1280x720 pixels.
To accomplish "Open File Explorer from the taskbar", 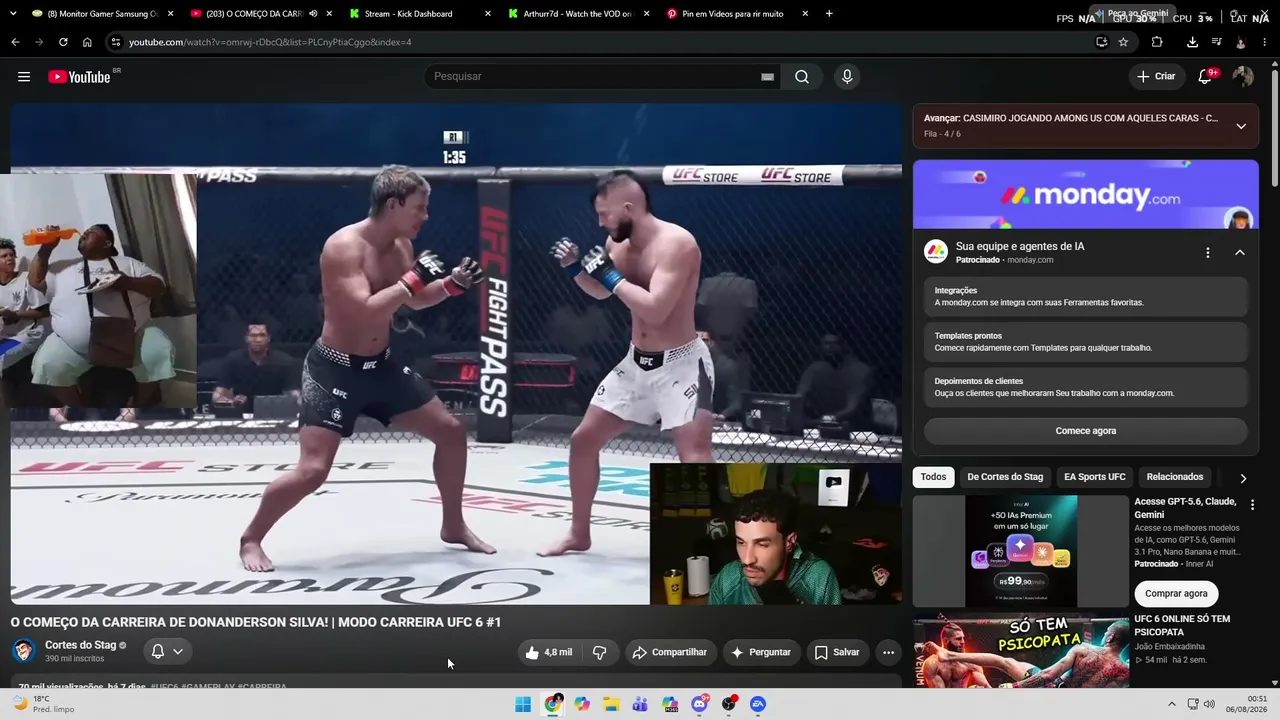I will [611, 704].
